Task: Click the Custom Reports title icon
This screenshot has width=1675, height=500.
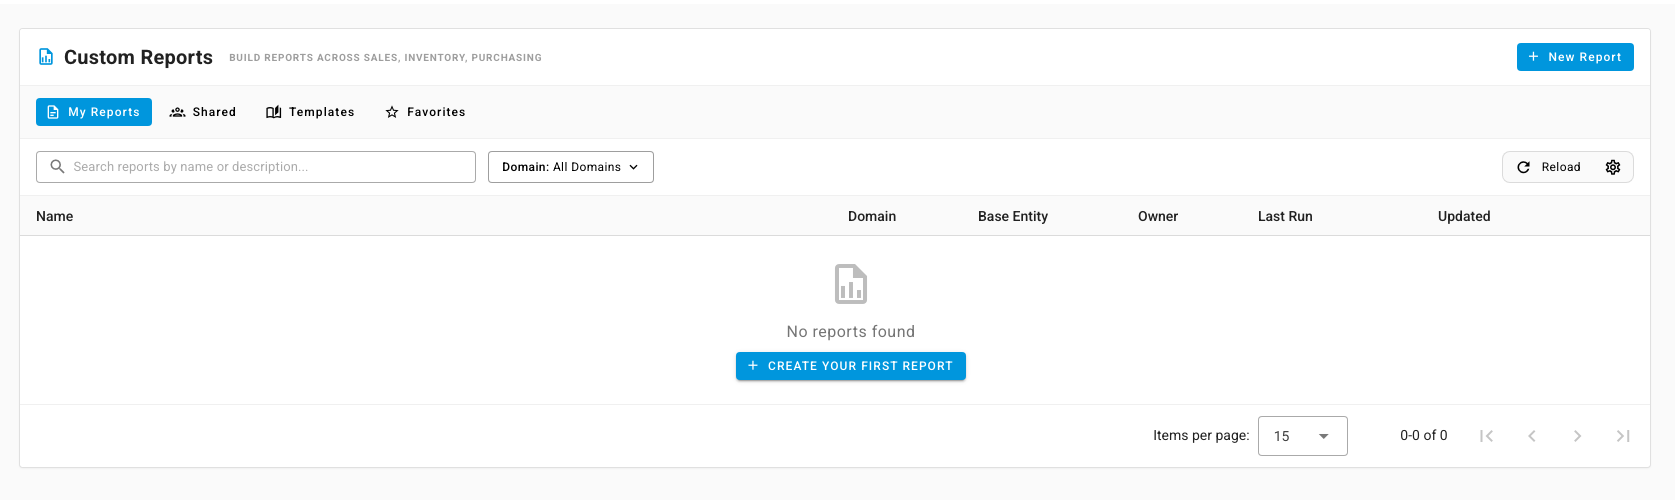Action: click(x=46, y=57)
